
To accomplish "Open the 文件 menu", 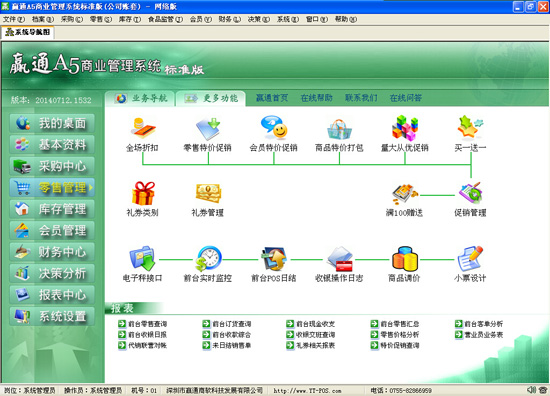I will point(14,19).
